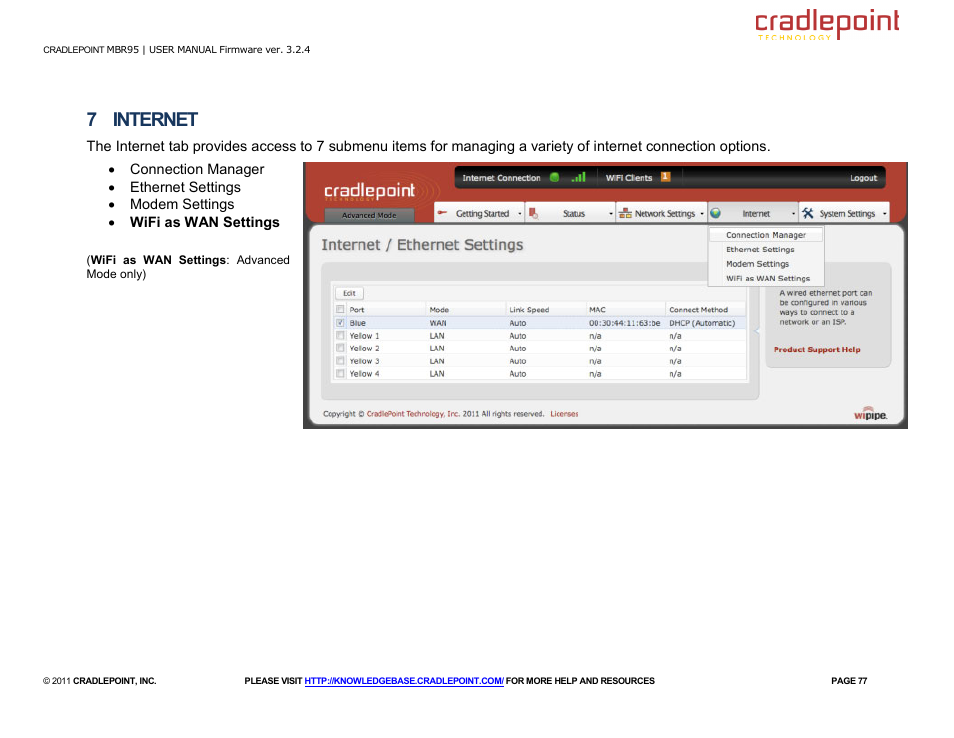Expand the Network Settings dropdown arrow
The image size is (954, 738).
tap(702, 214)
